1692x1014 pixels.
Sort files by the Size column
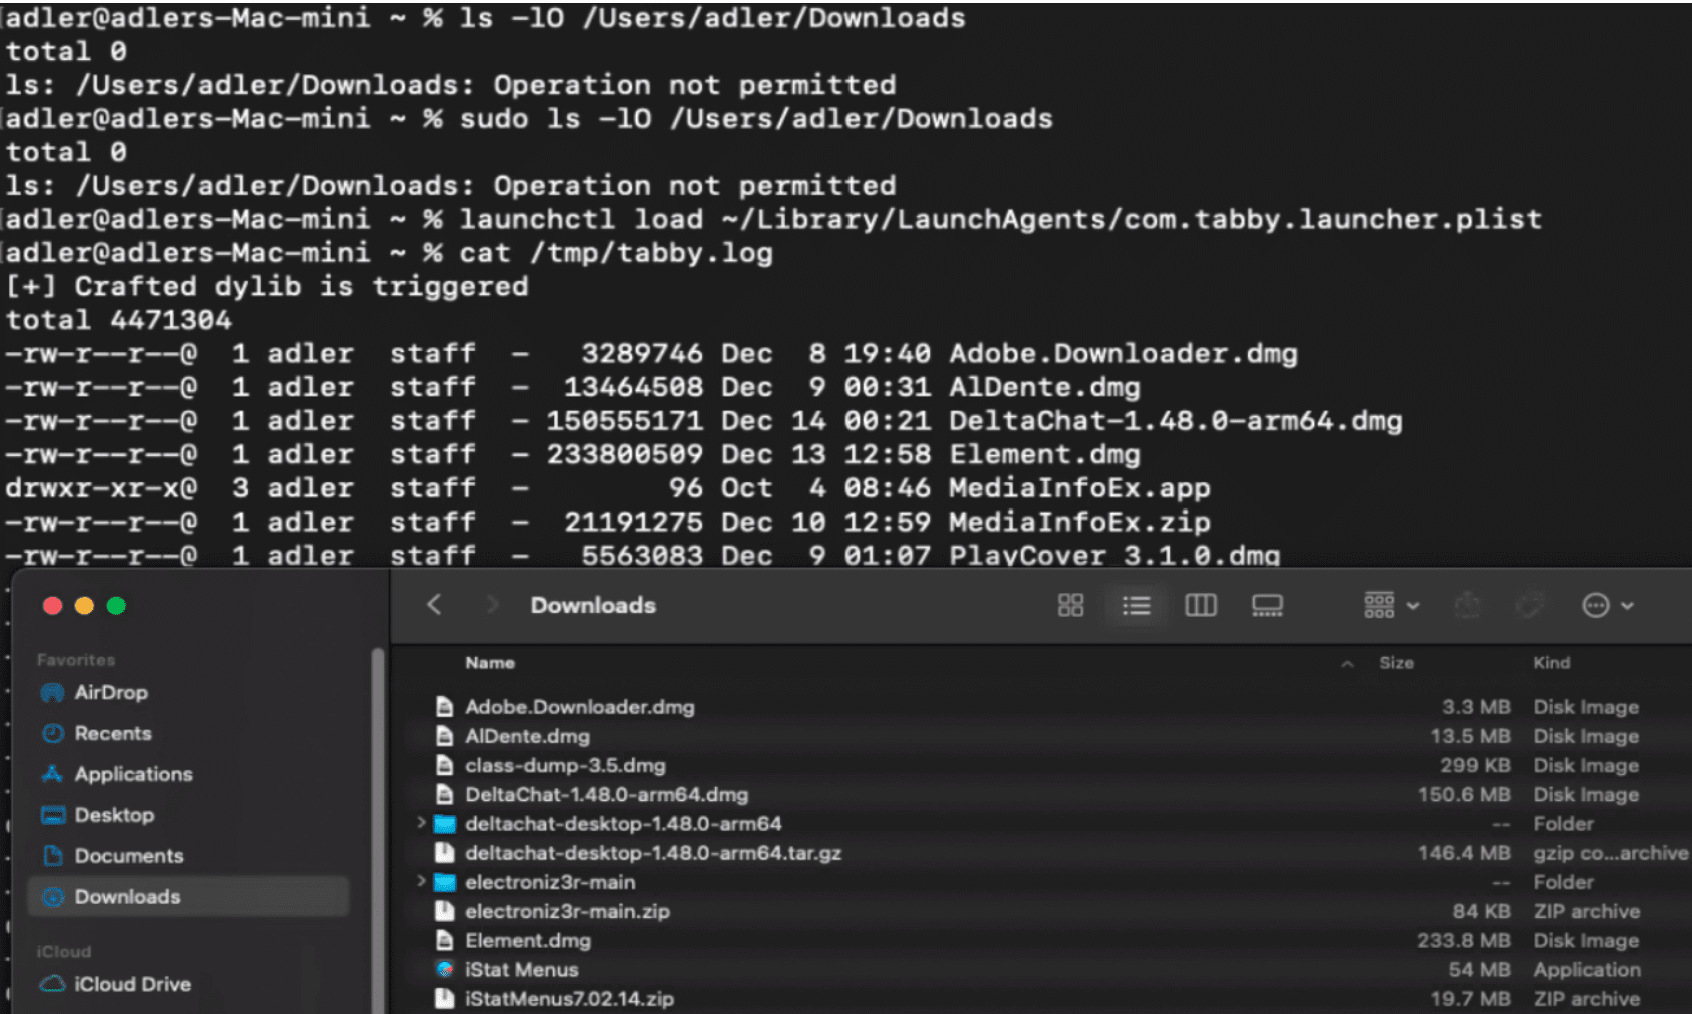point(1396,663)
